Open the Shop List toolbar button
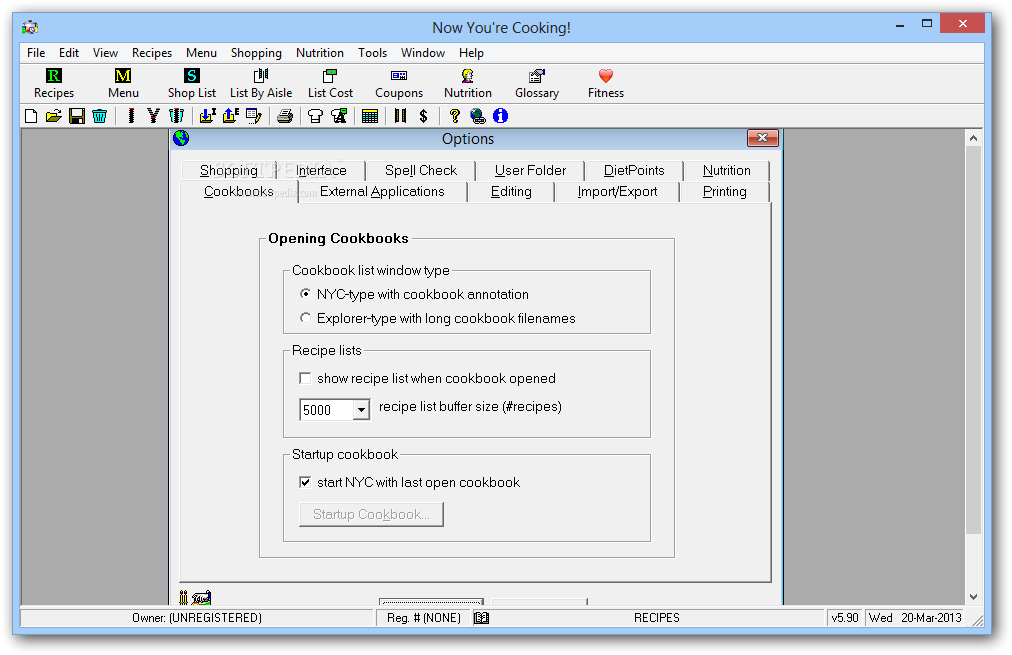This screenshot has width=1012, height=655. pyautogui.click(x=192, y=84)
